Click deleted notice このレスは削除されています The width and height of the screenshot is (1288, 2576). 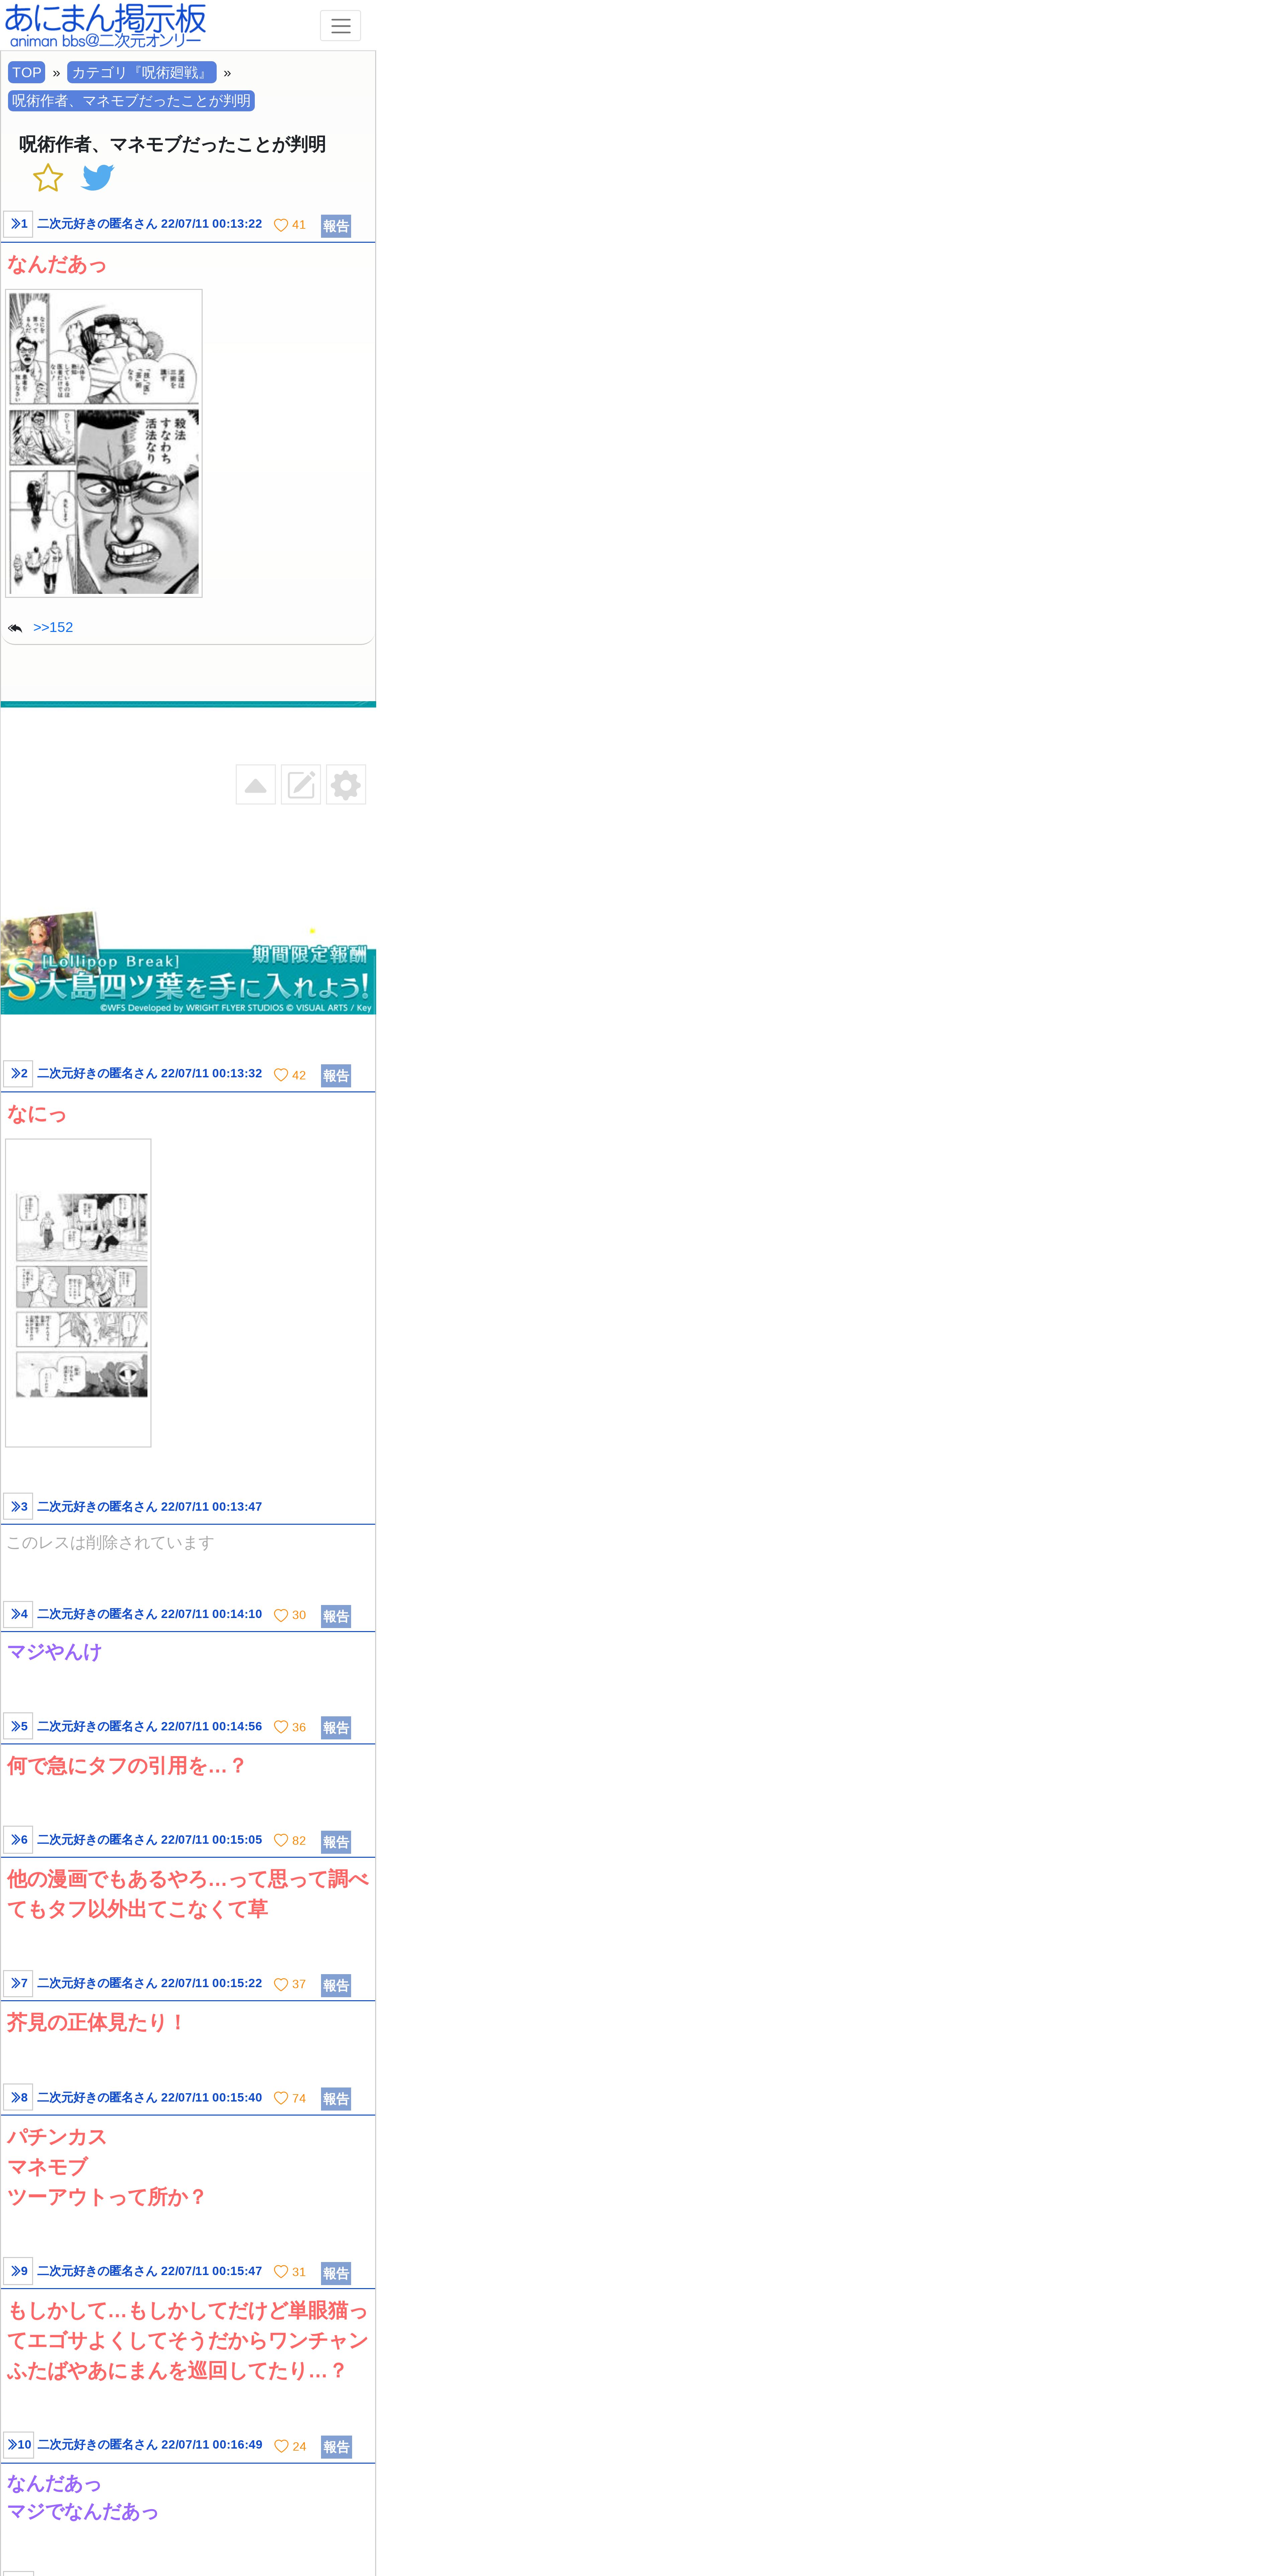tap(110, 1543)
